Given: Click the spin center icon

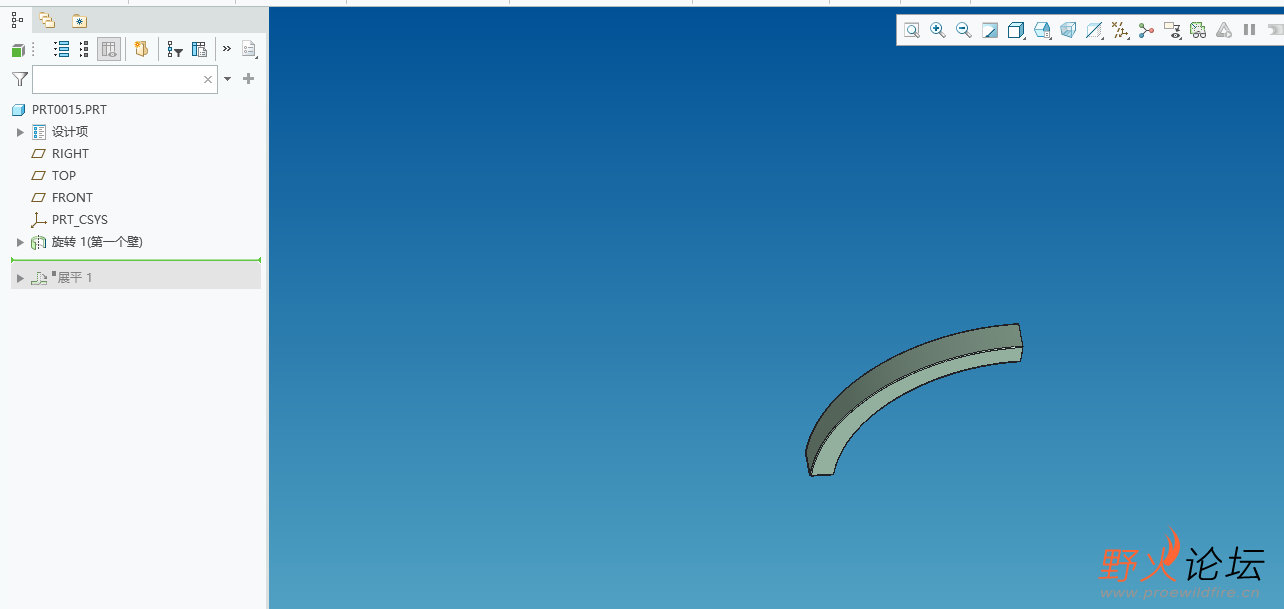Looking at the screenshot, I should point(1146,31).
